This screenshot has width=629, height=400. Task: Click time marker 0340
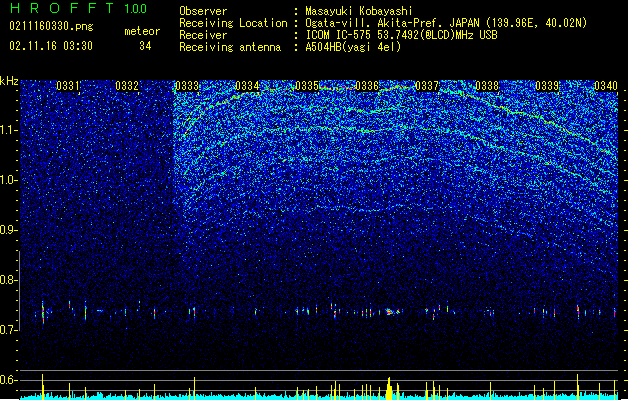pos(606,86)
